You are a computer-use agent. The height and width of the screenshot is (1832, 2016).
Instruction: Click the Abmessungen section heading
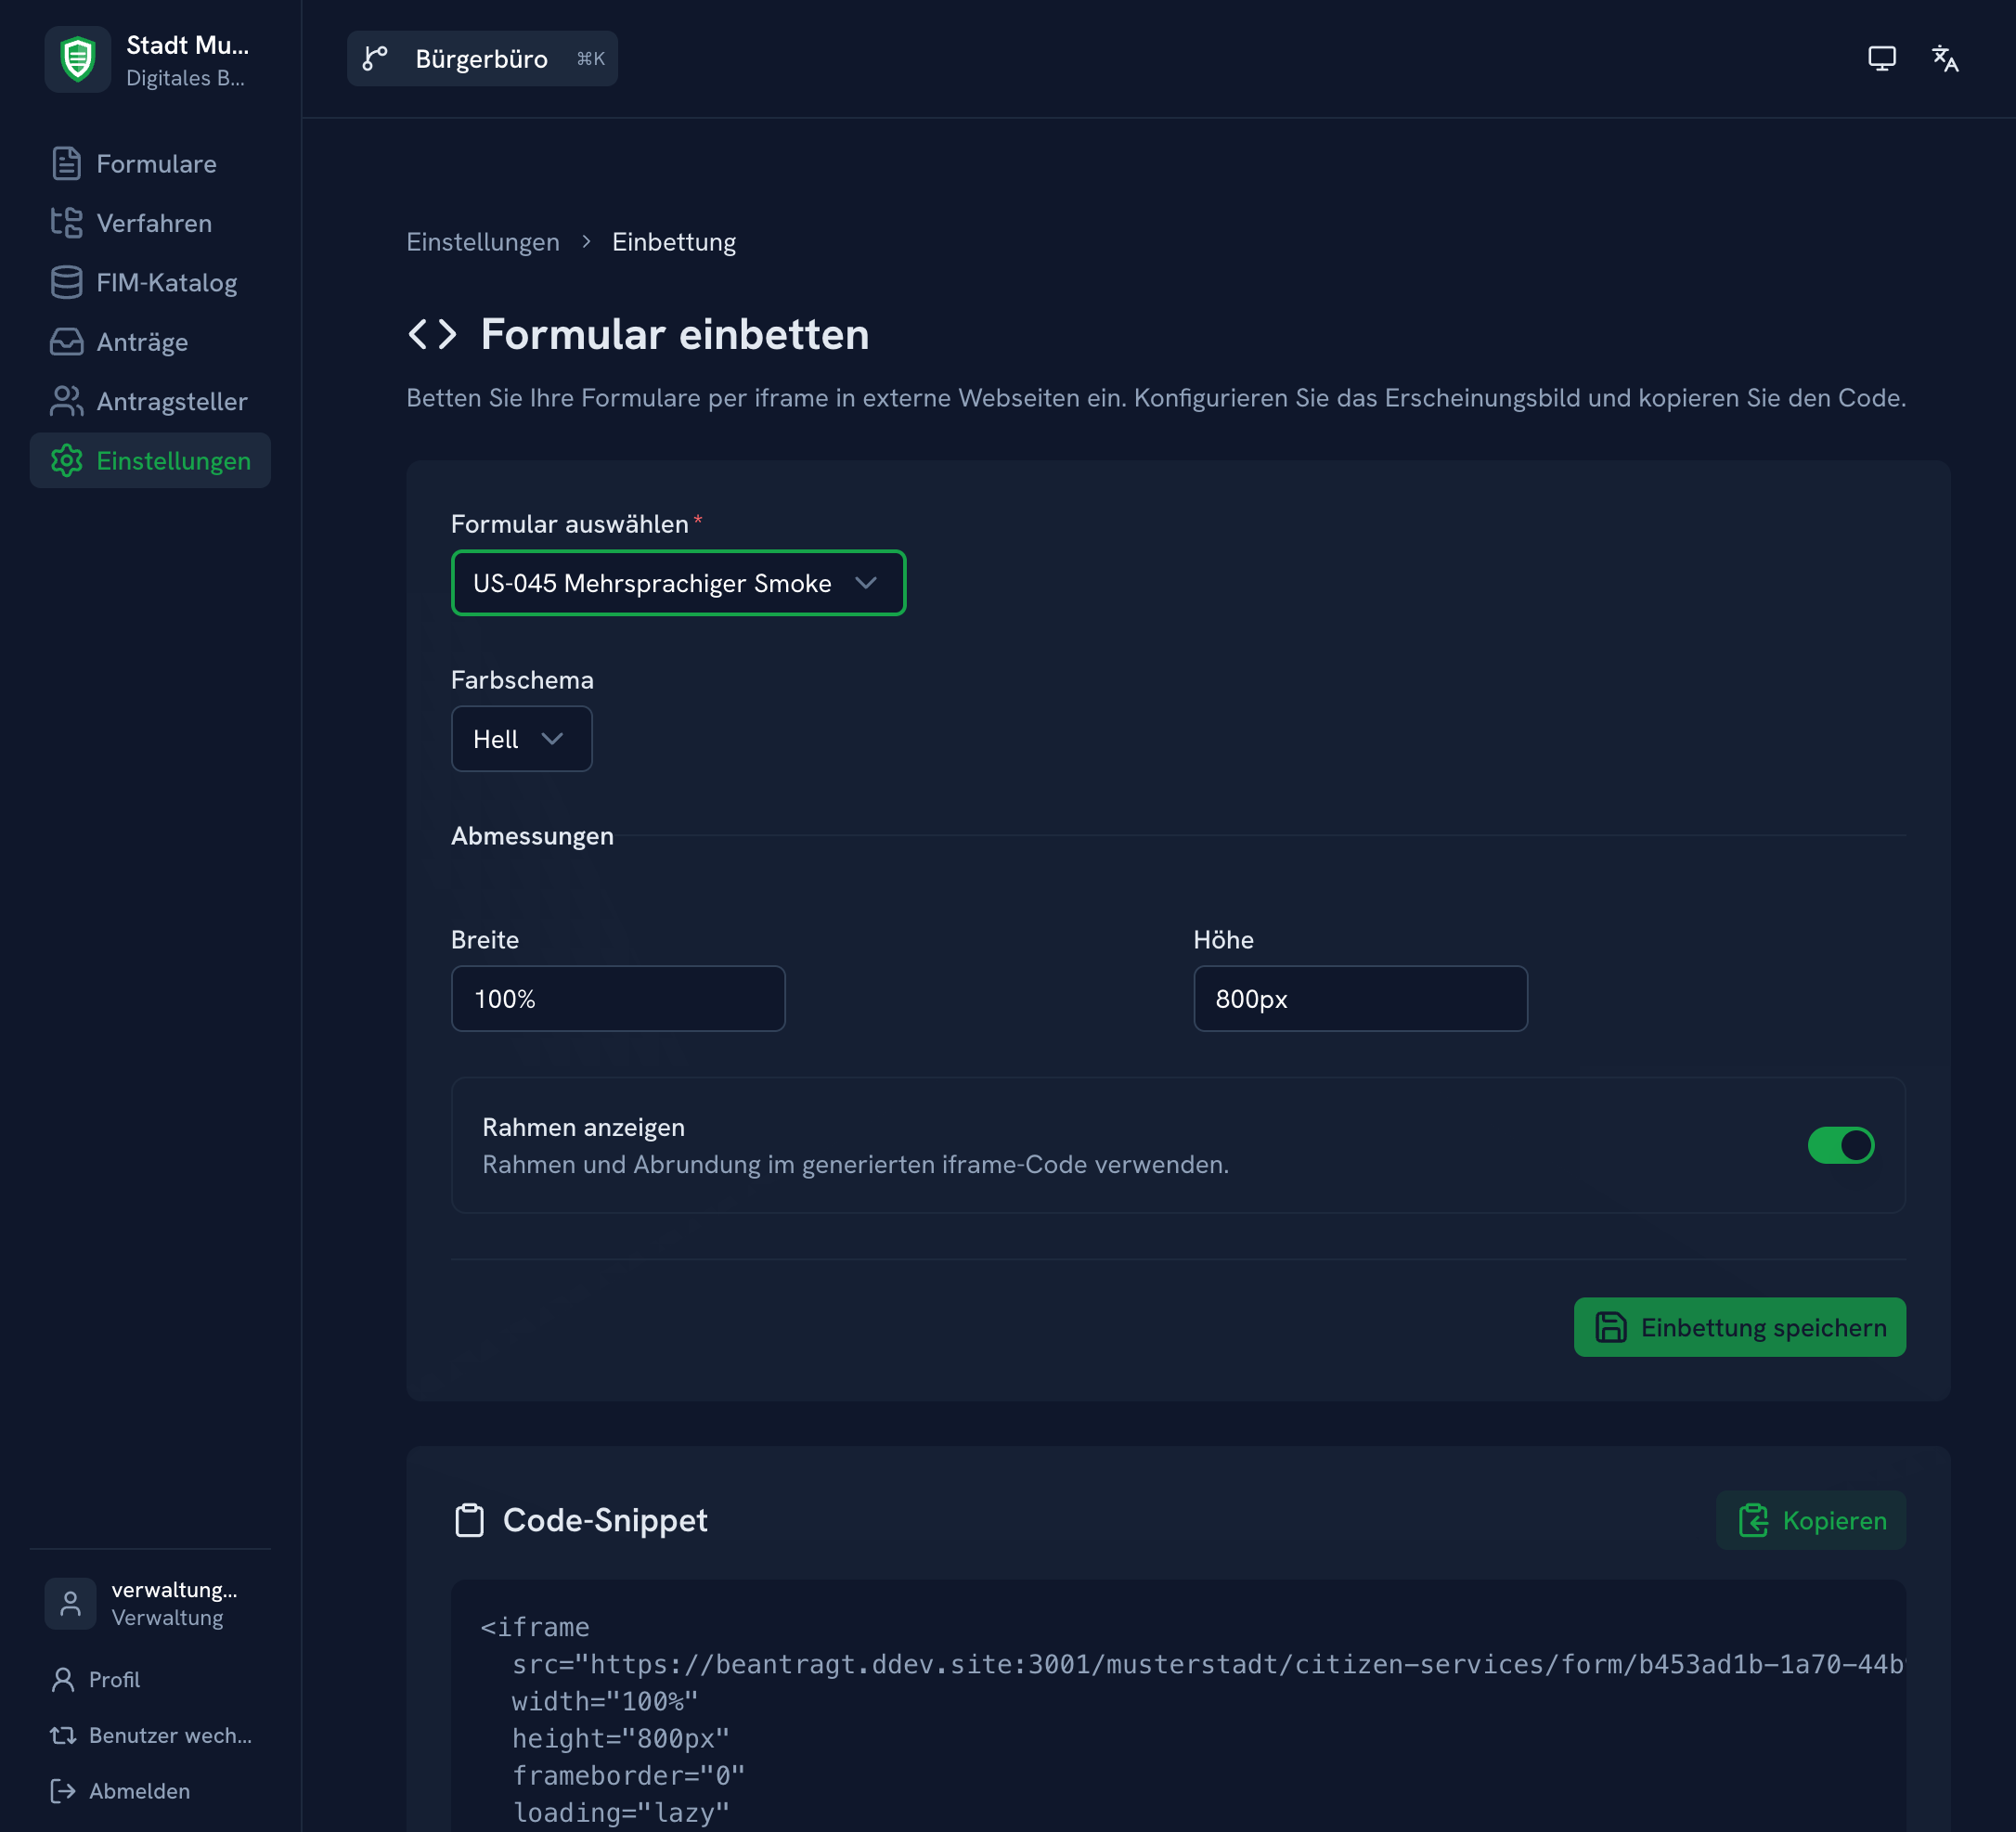point(532,836)
